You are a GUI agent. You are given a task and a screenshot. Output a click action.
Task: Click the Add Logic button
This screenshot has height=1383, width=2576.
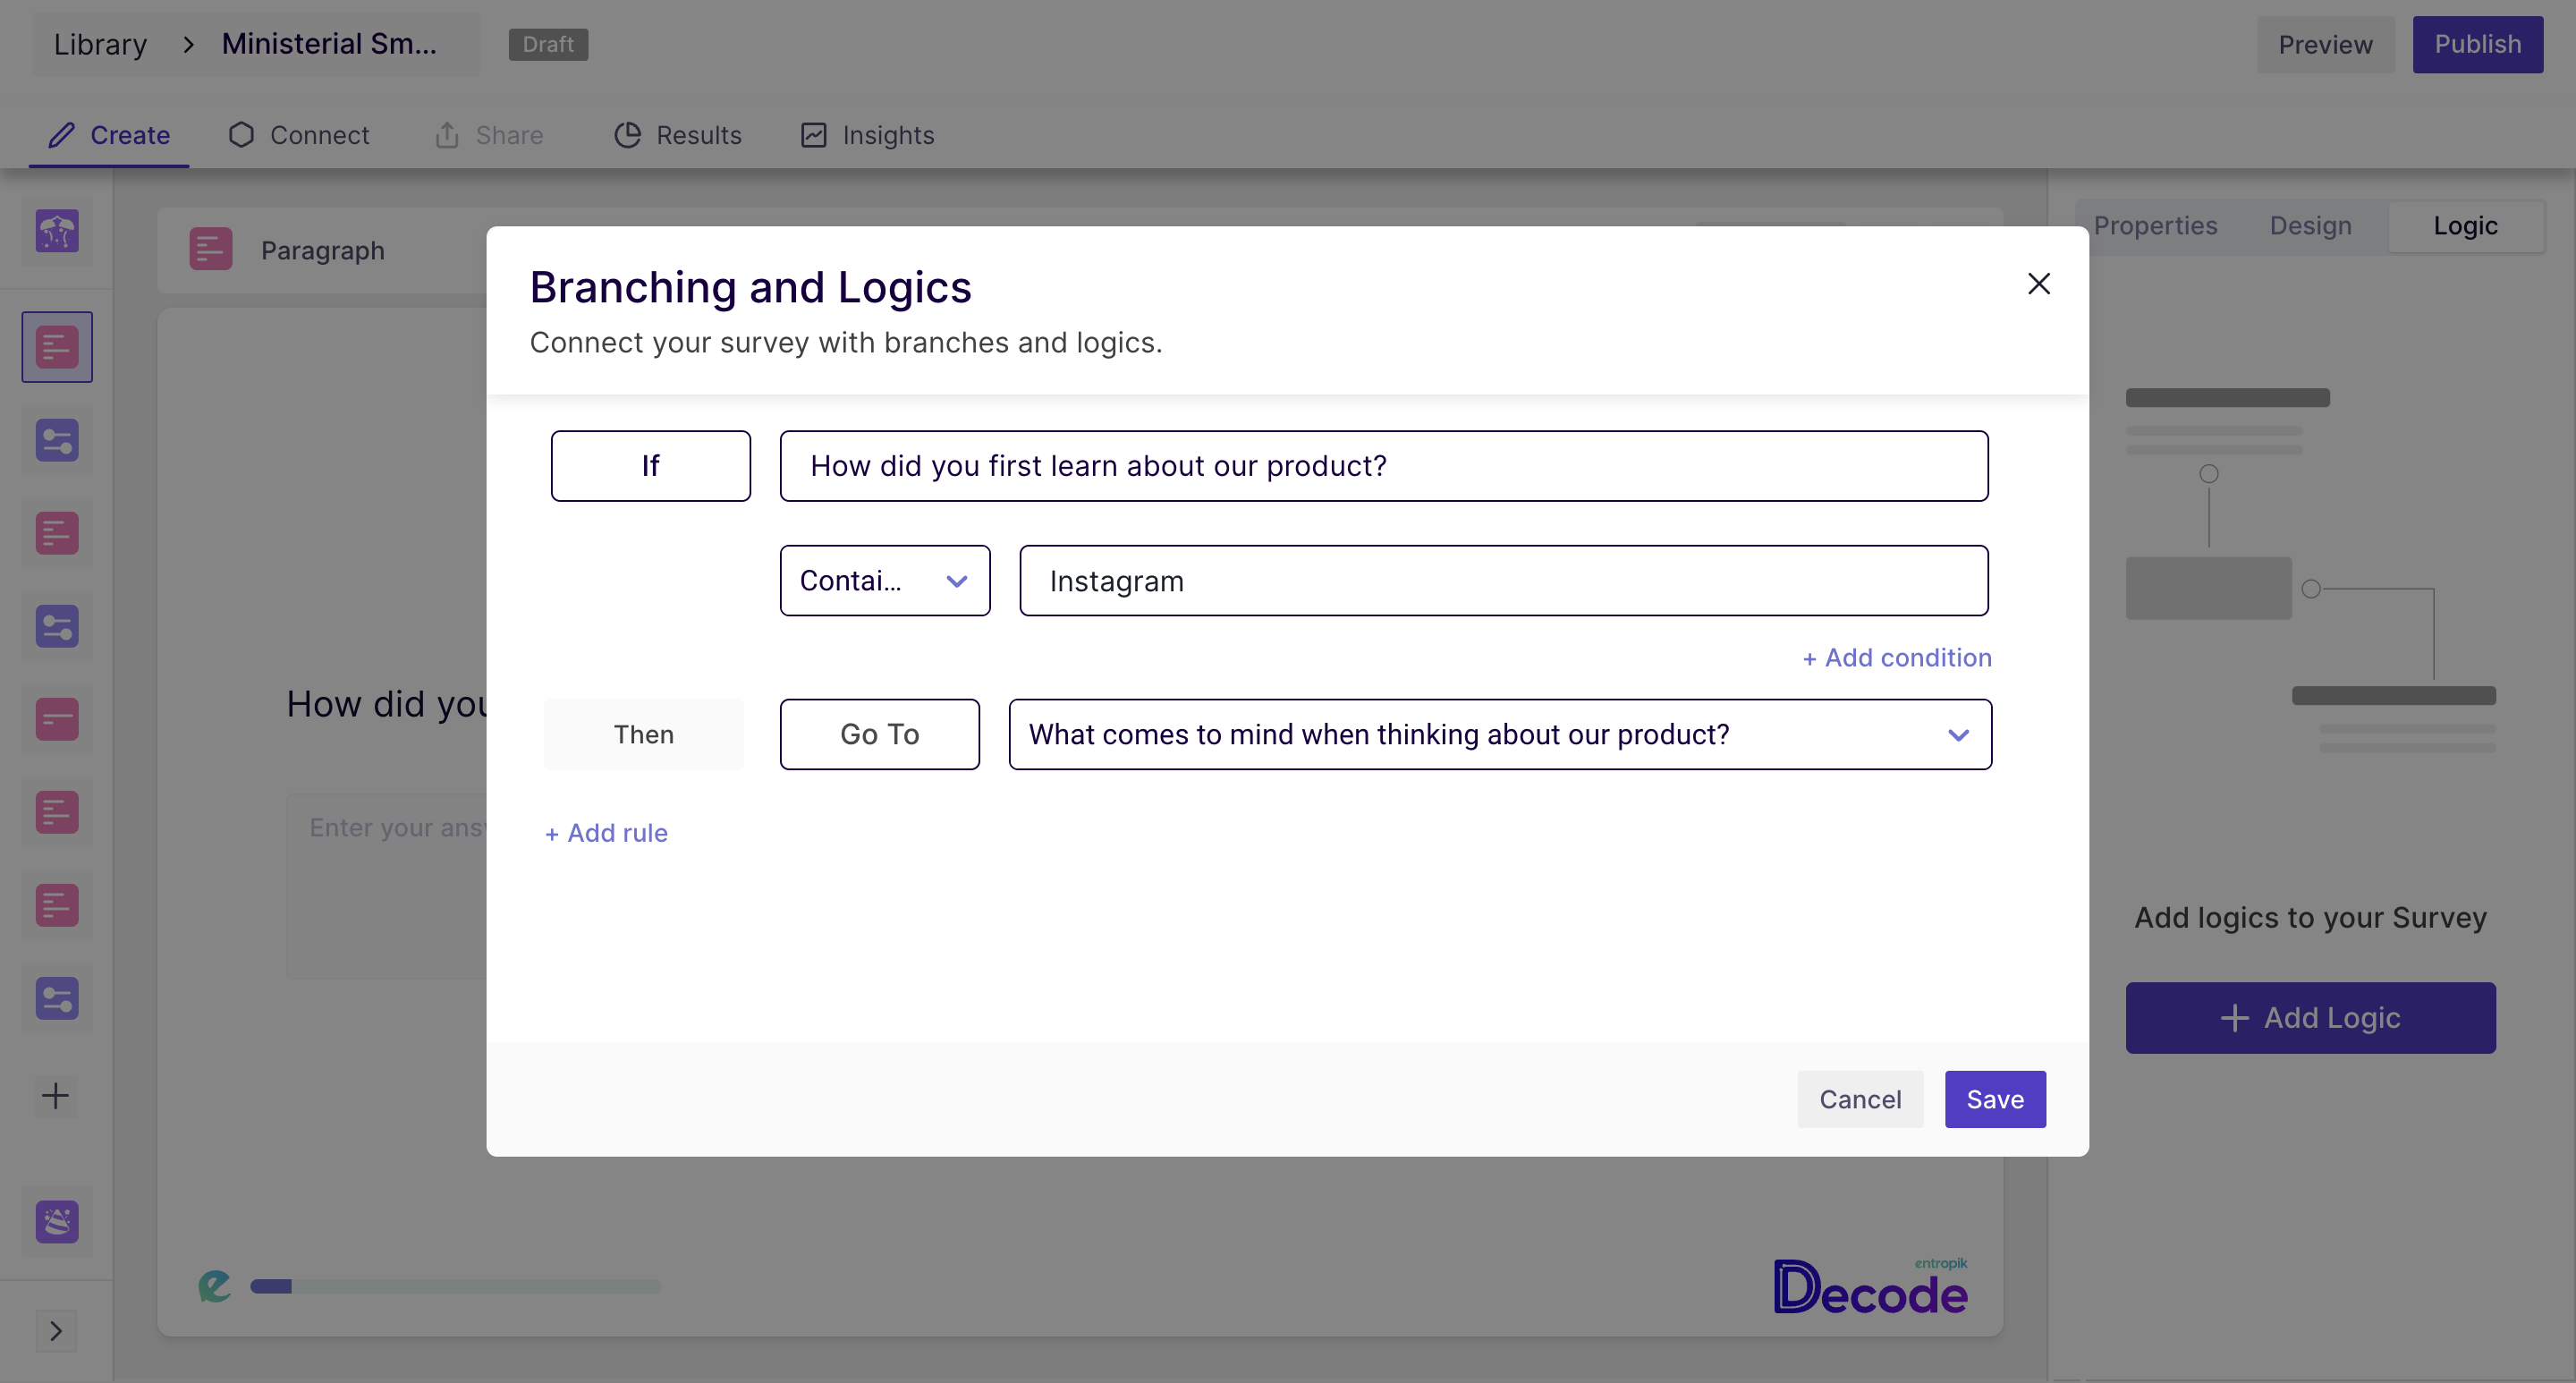(x=2310, y=1017)
